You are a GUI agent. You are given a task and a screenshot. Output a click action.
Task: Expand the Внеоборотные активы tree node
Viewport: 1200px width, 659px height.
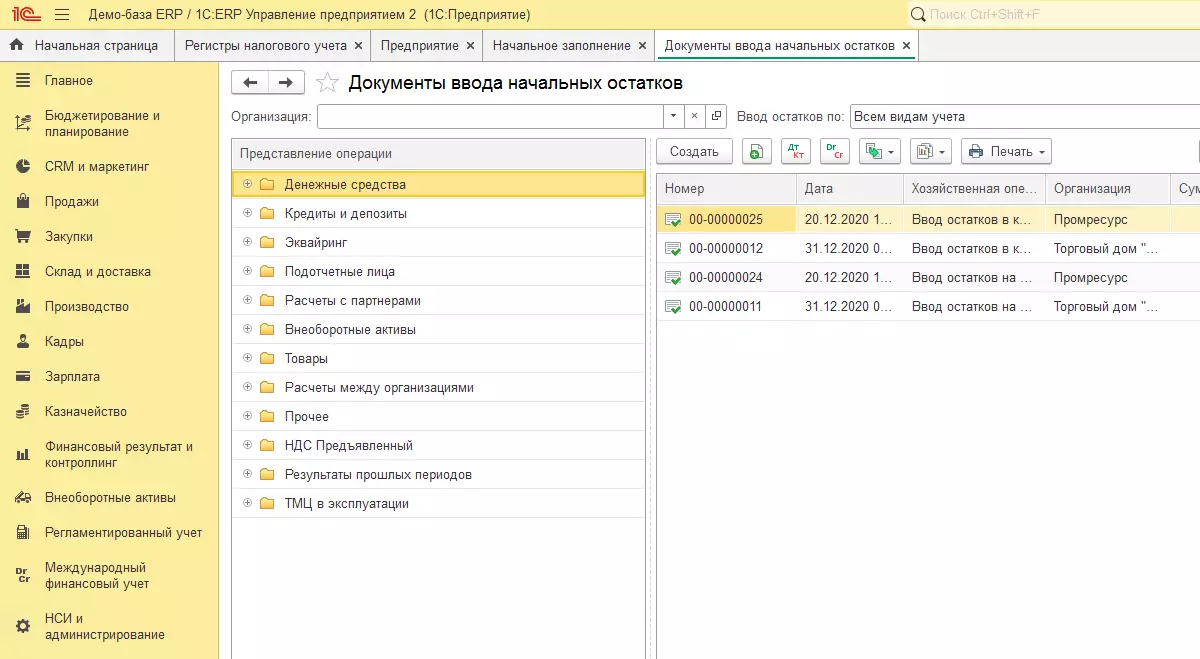(247, 329)
